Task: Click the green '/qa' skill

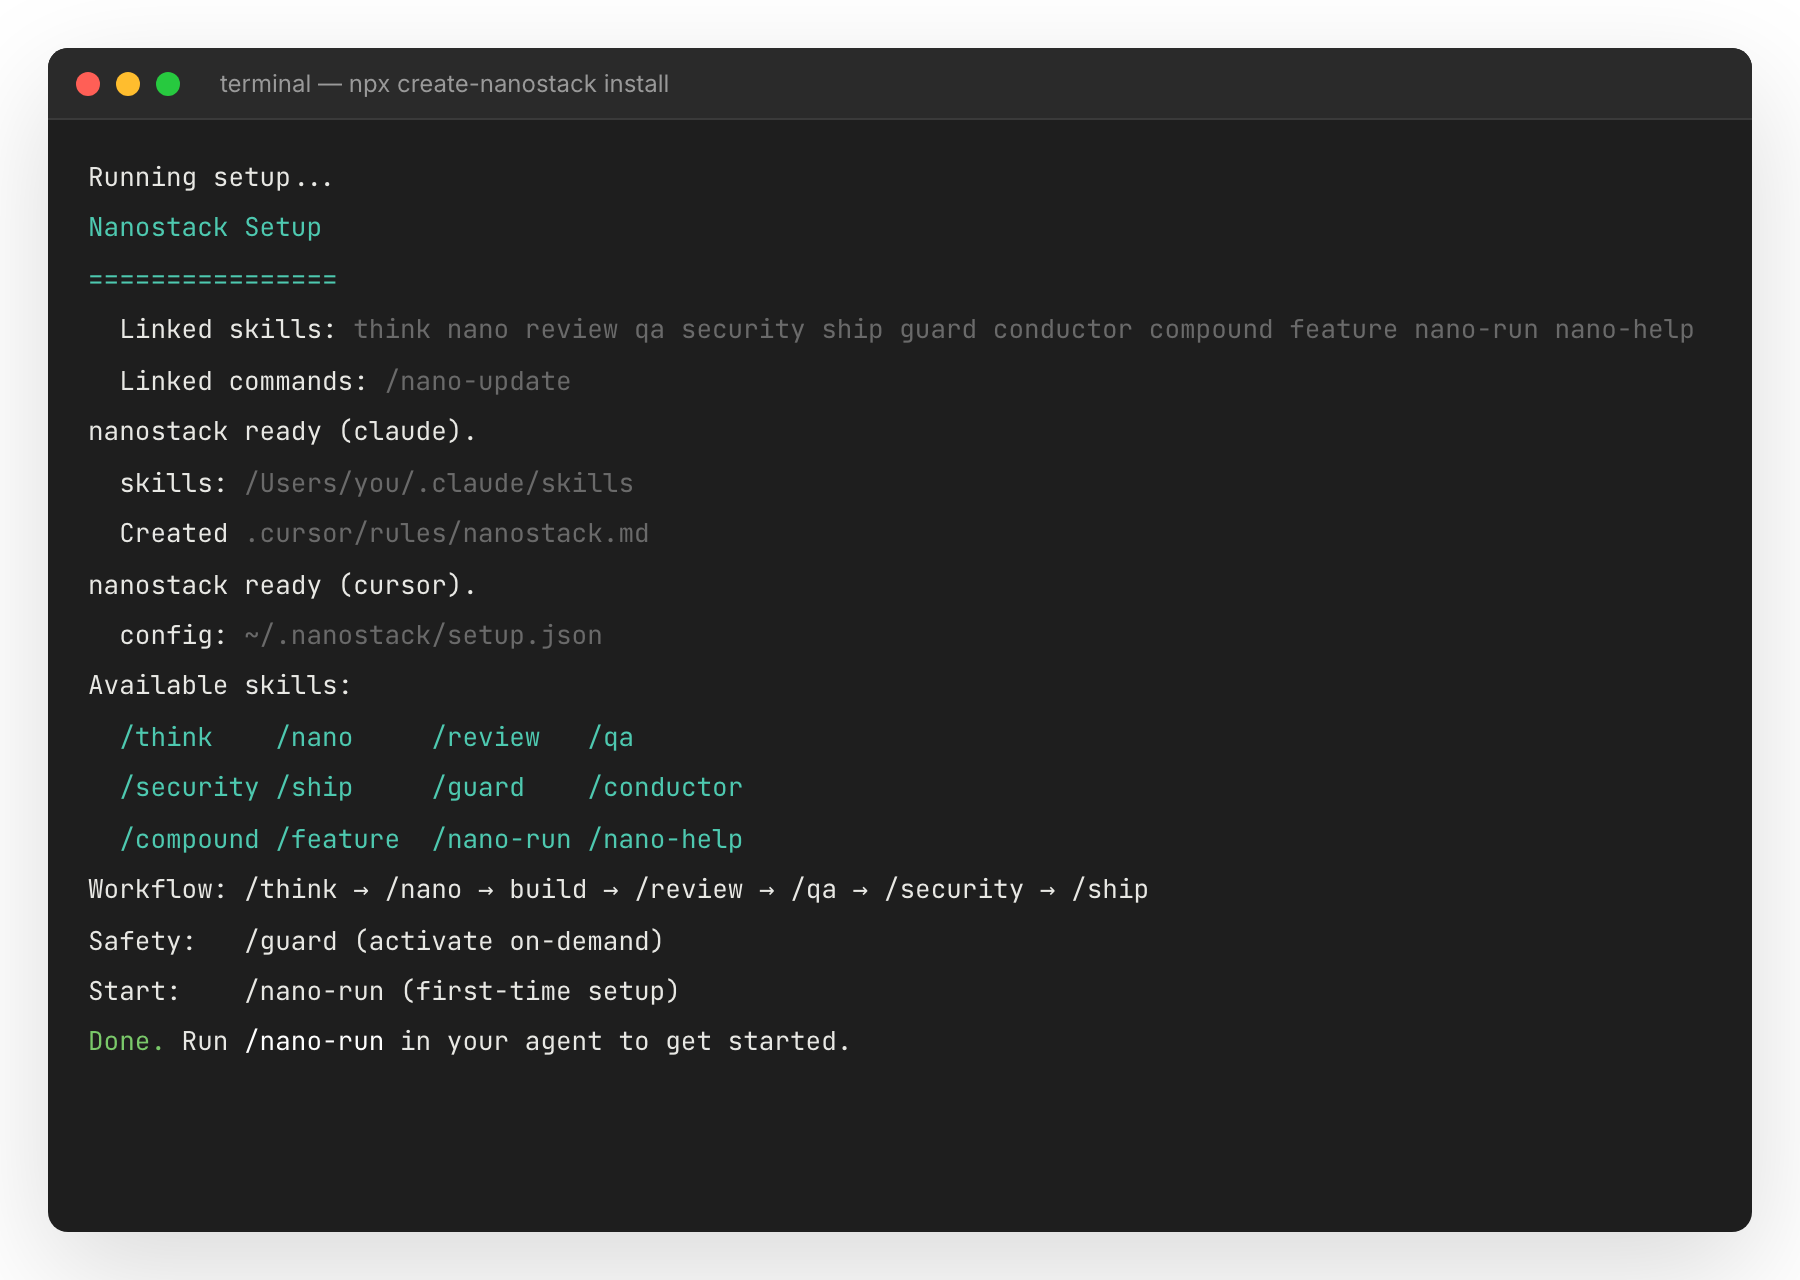Action: 610,738
